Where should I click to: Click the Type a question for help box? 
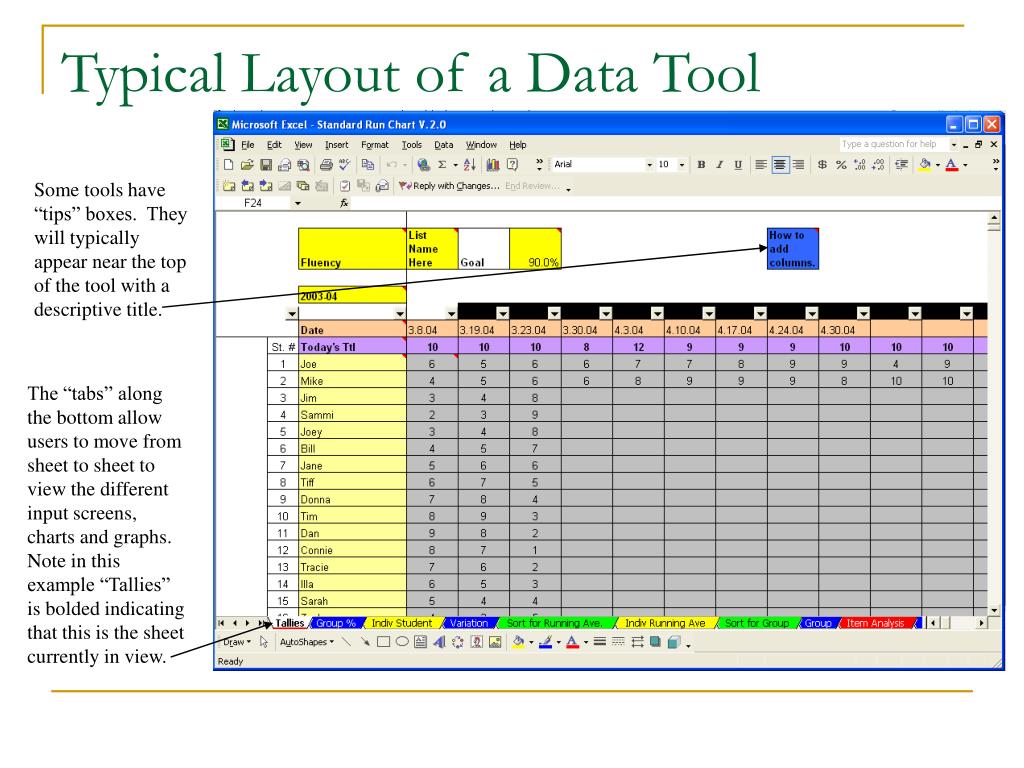click(893, 144)
